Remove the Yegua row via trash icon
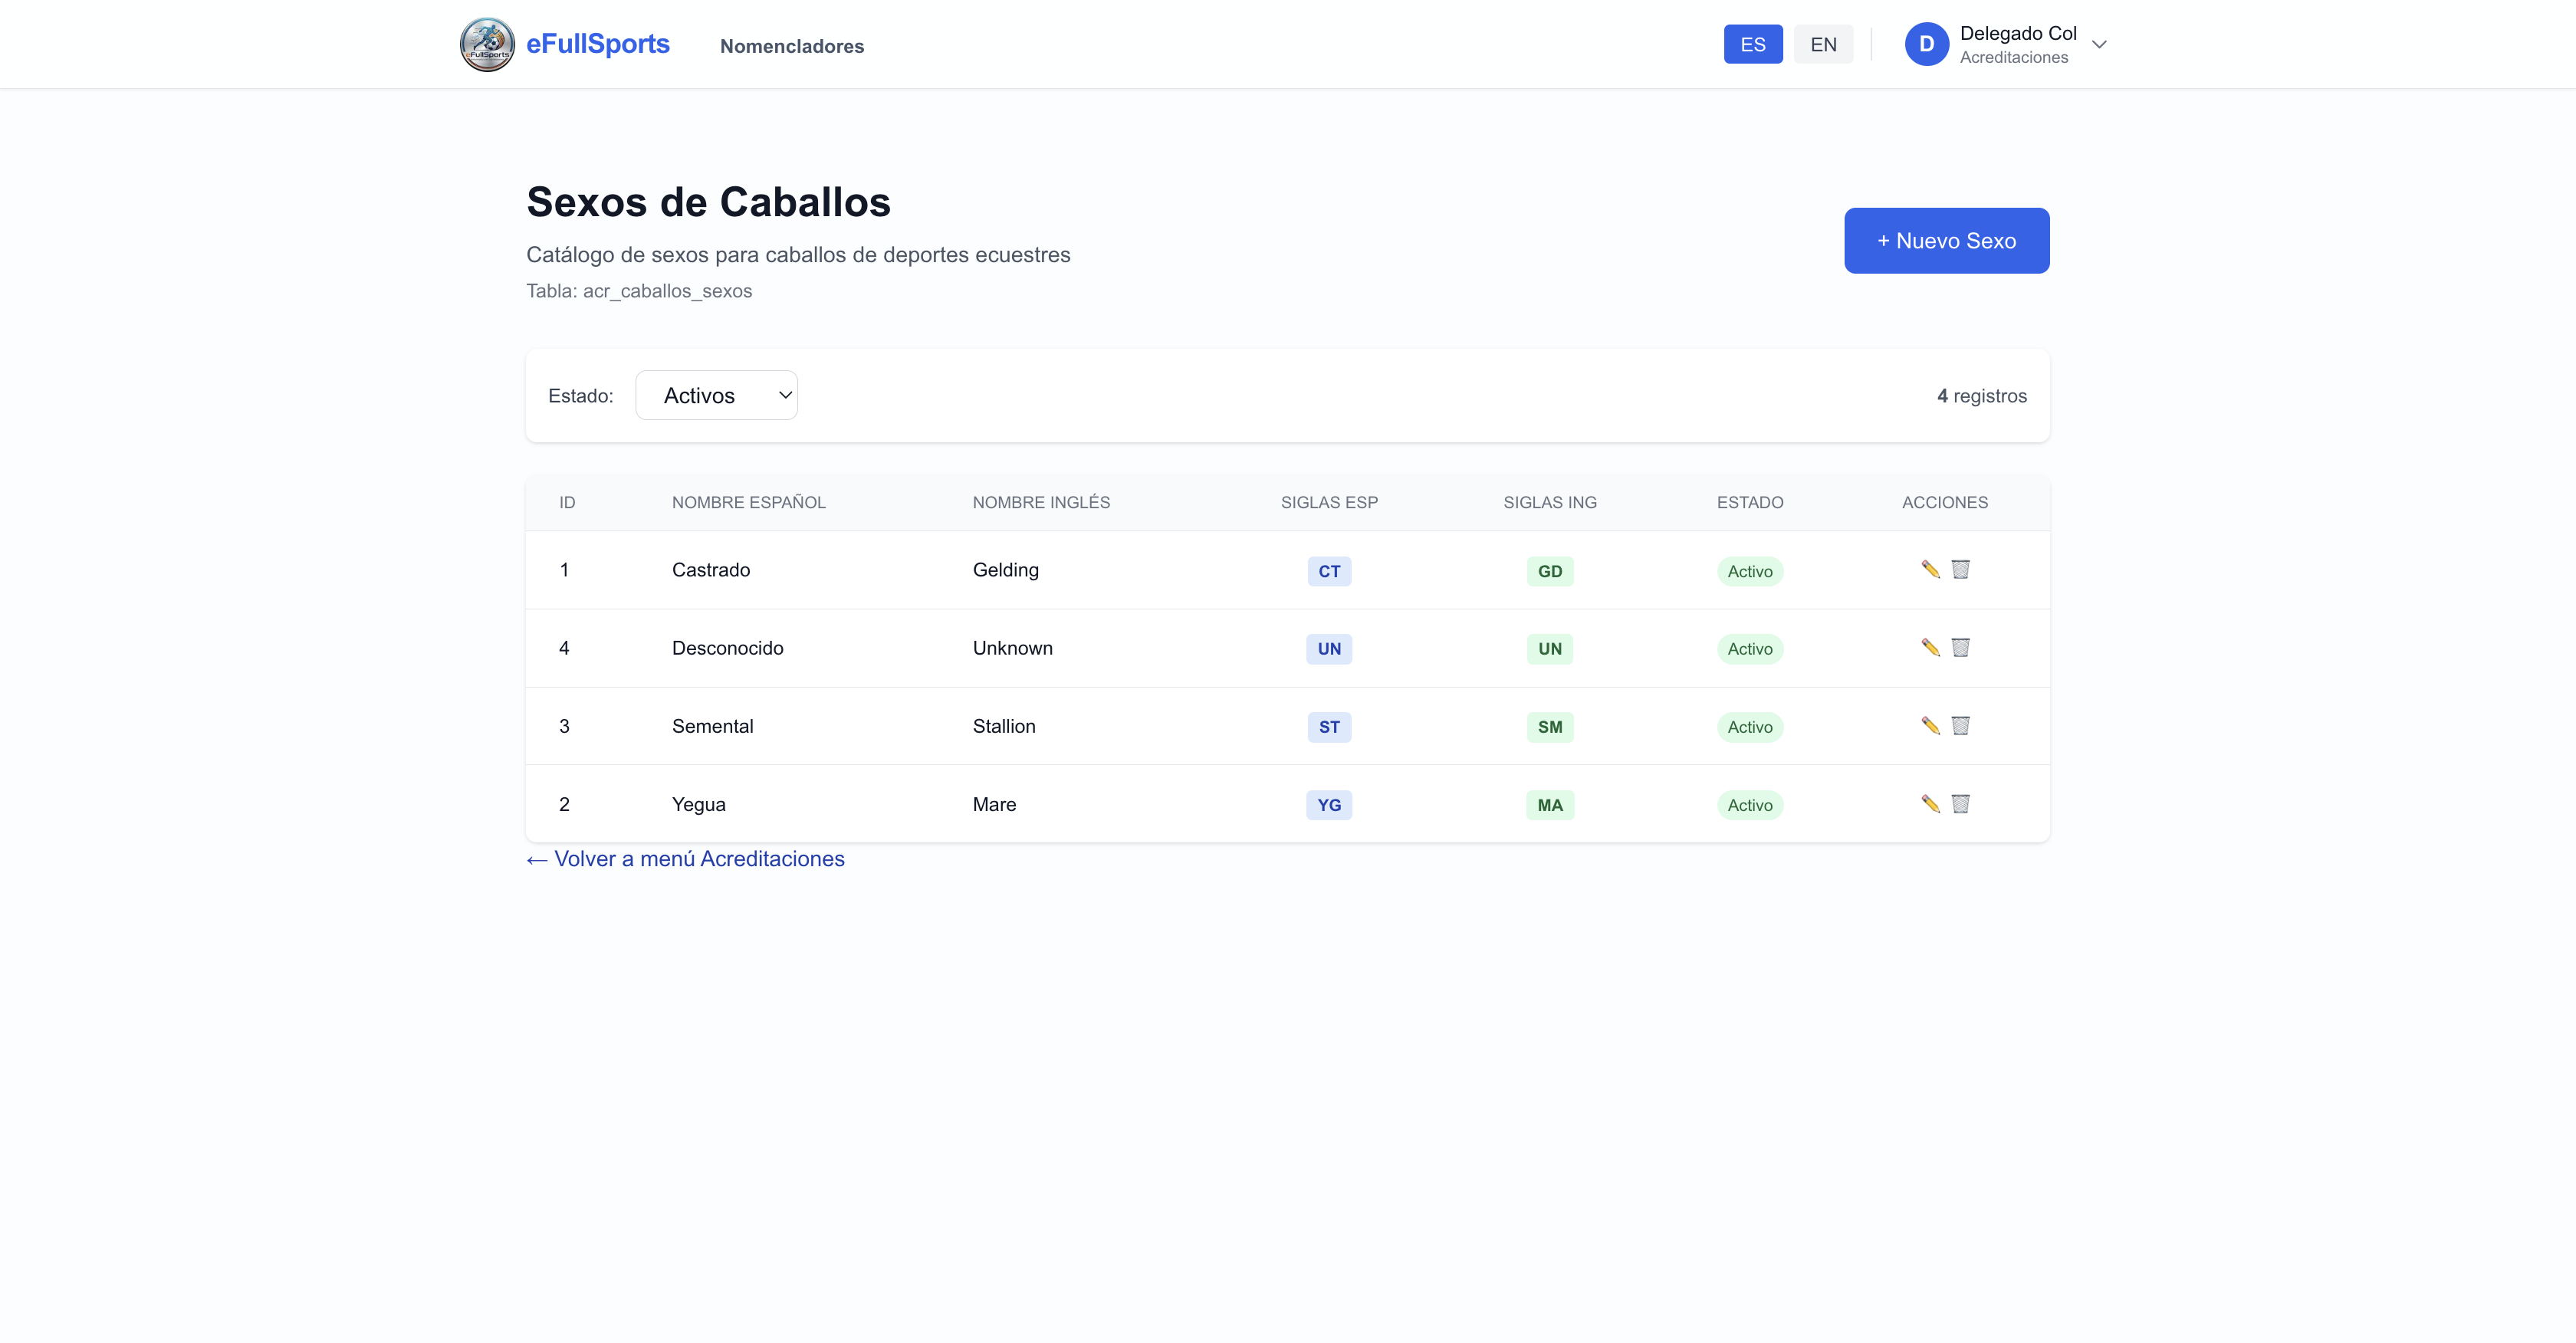2576x1343 pixels. click(1960, 803)
